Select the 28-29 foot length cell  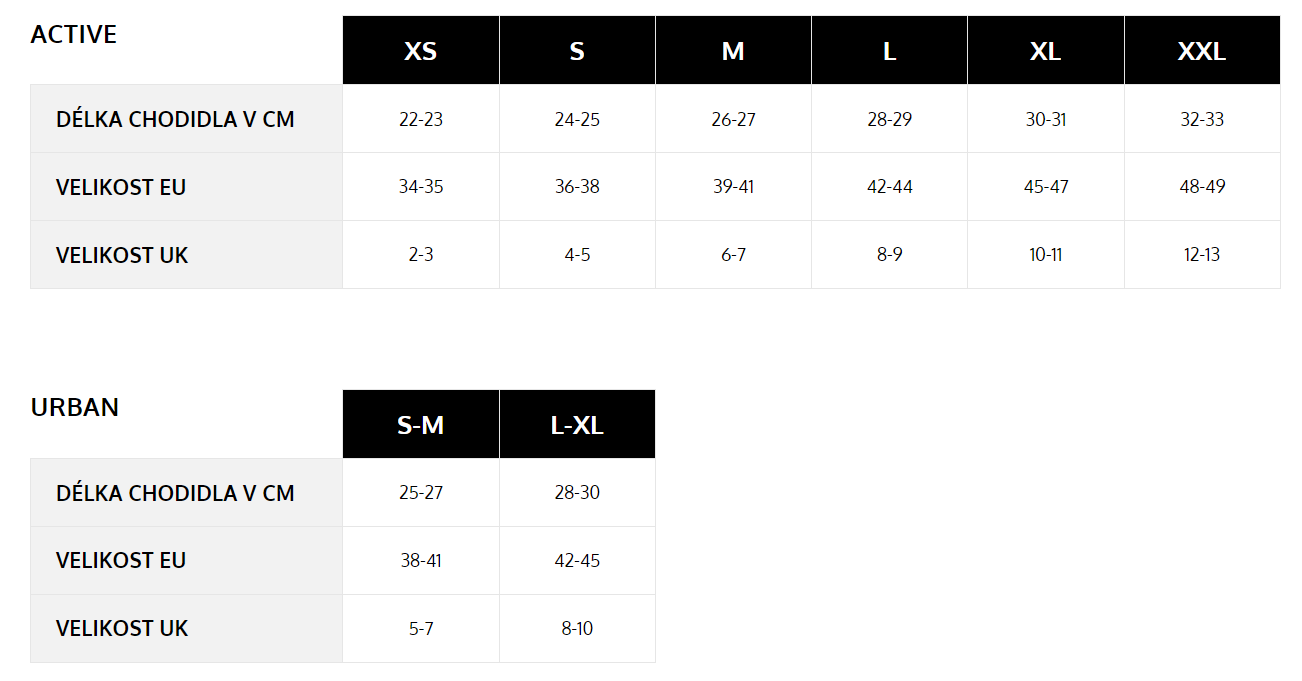click(889, 119)
